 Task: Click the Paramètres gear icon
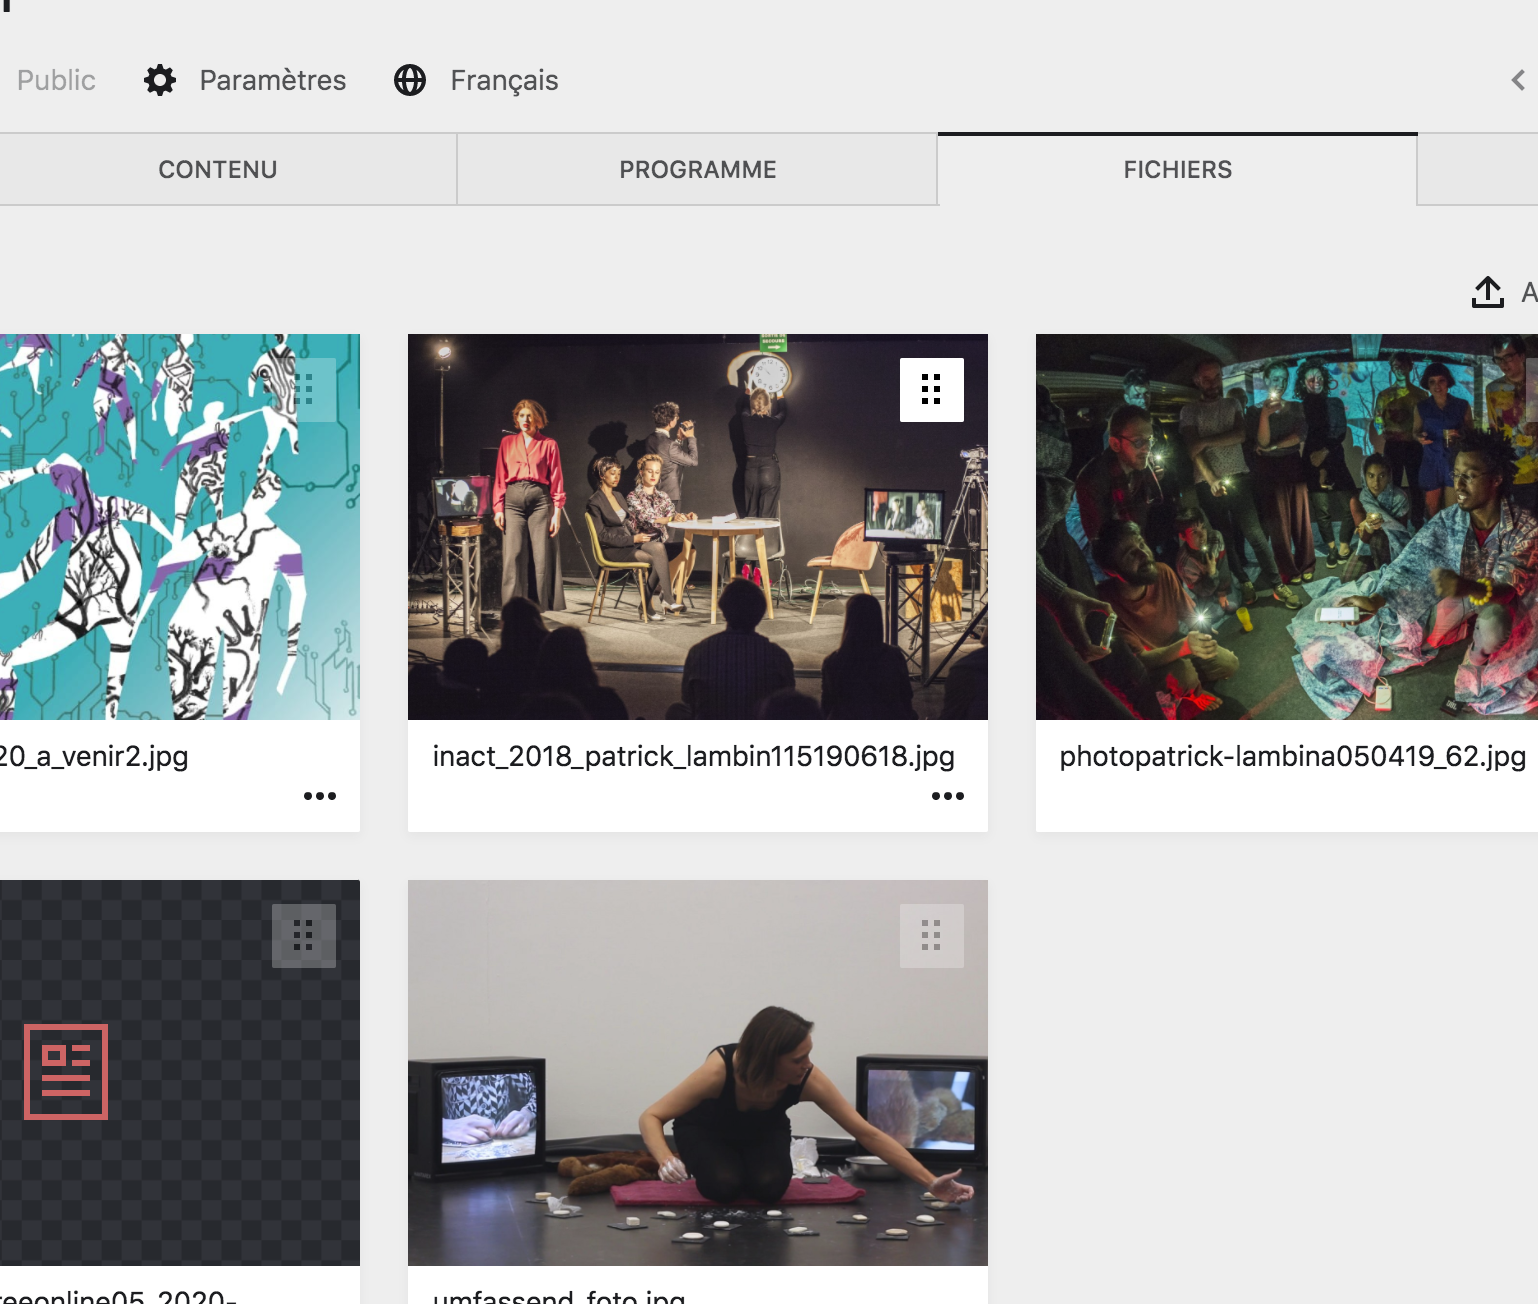[x=160, y=80]
